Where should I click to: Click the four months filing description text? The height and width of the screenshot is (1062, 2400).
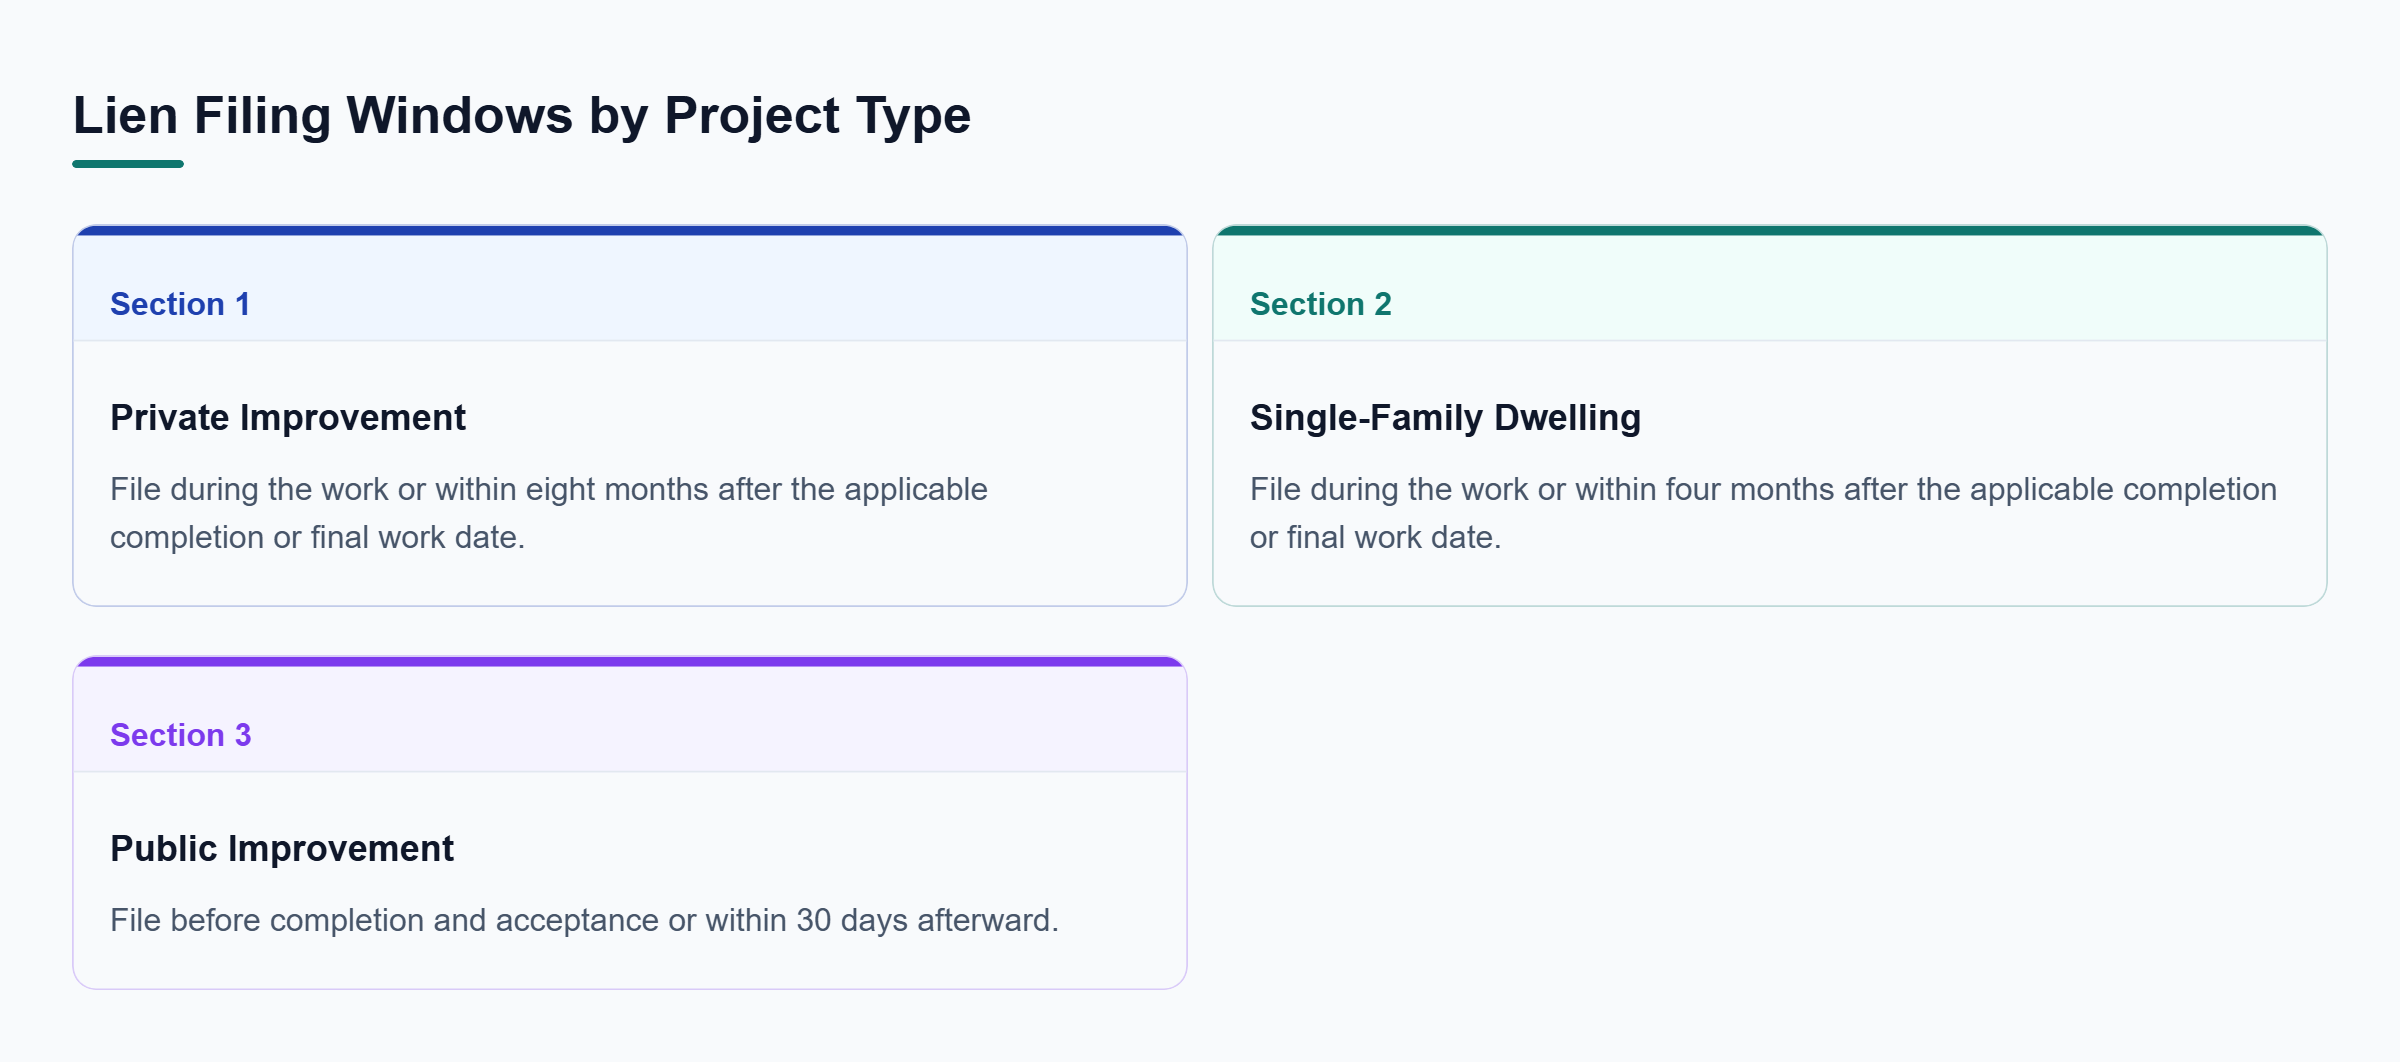[x=1763, y=513]
